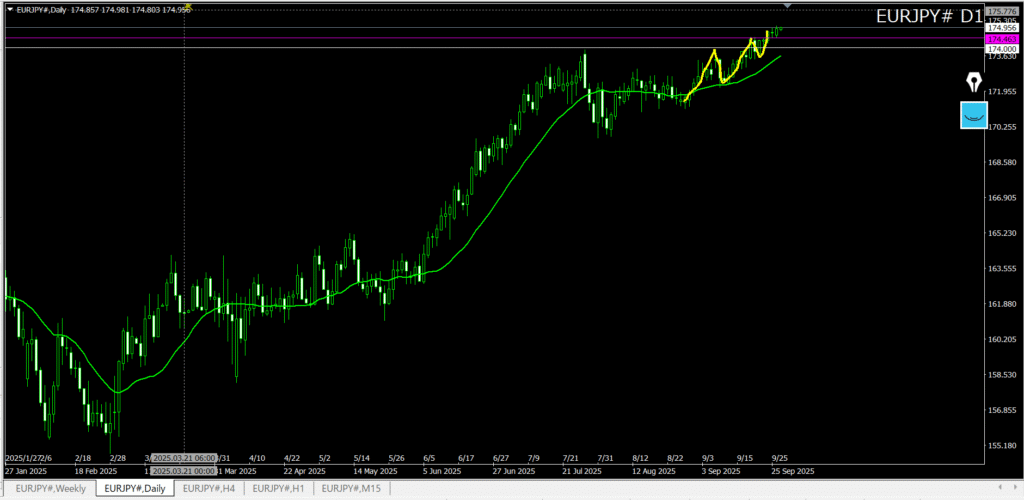1024x500 pixels.
Task: Select the EURJPY#,Daily chart tab
Action: [135, 488]
